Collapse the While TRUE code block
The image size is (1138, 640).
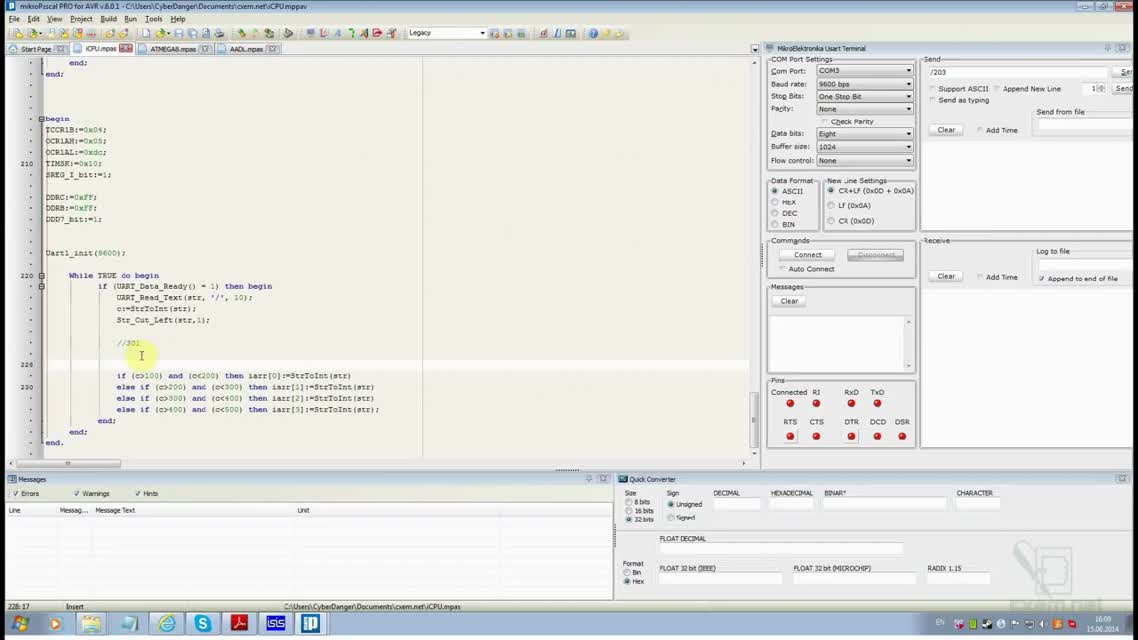[41, 276]
